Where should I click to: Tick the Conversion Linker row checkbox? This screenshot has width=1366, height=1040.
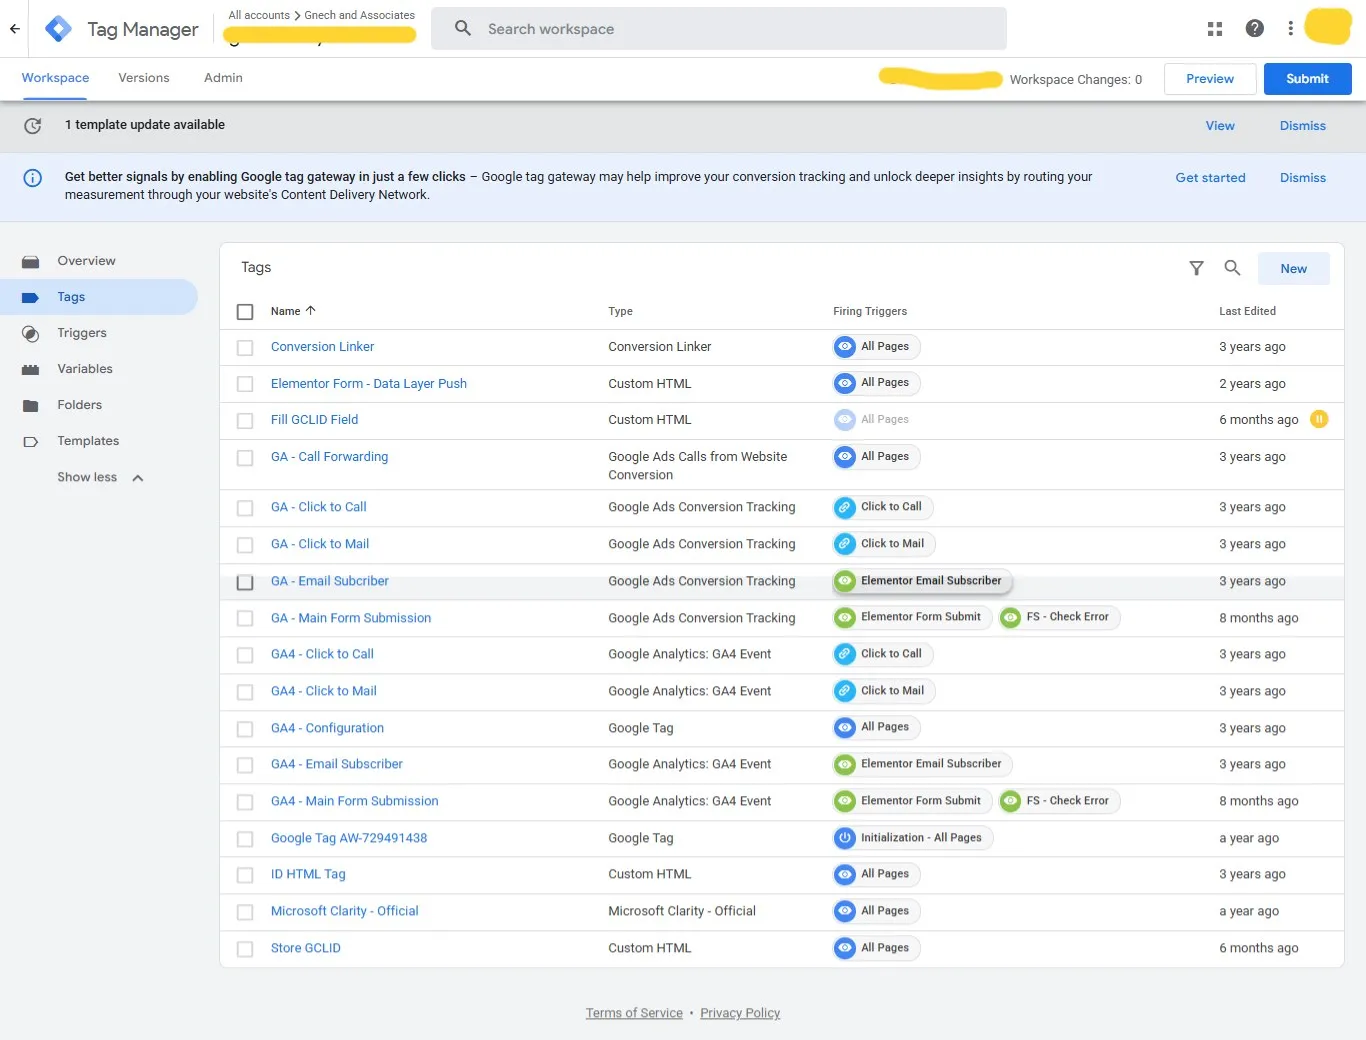tap(245, 348)
